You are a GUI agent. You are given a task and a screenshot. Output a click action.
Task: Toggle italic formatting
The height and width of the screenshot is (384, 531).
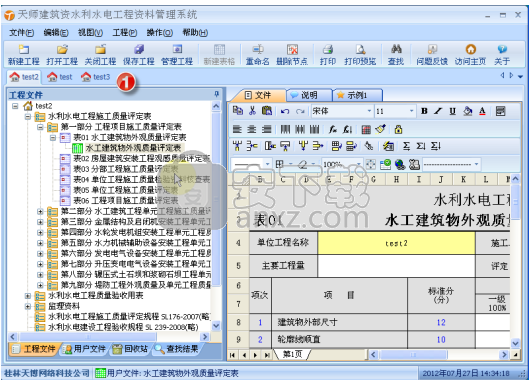pos(438,111)
